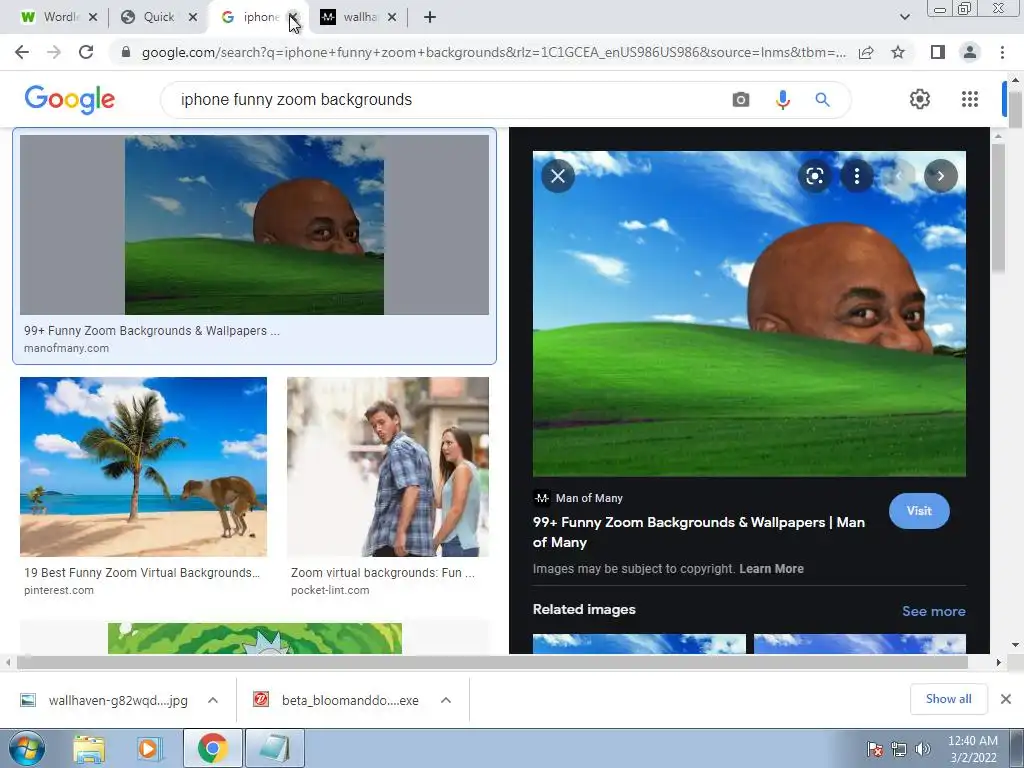
Task: Click the Google search text field
Action: tap(451, 100)
